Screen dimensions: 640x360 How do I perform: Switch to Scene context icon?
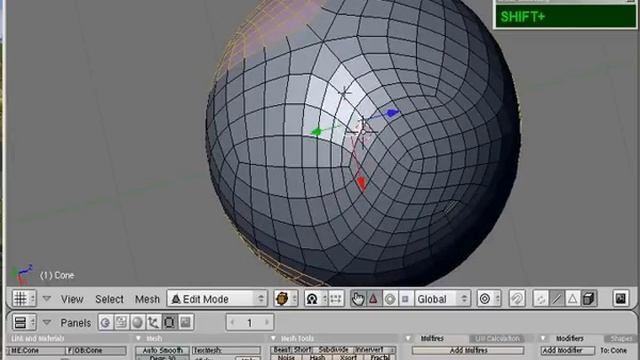[186, 322]
